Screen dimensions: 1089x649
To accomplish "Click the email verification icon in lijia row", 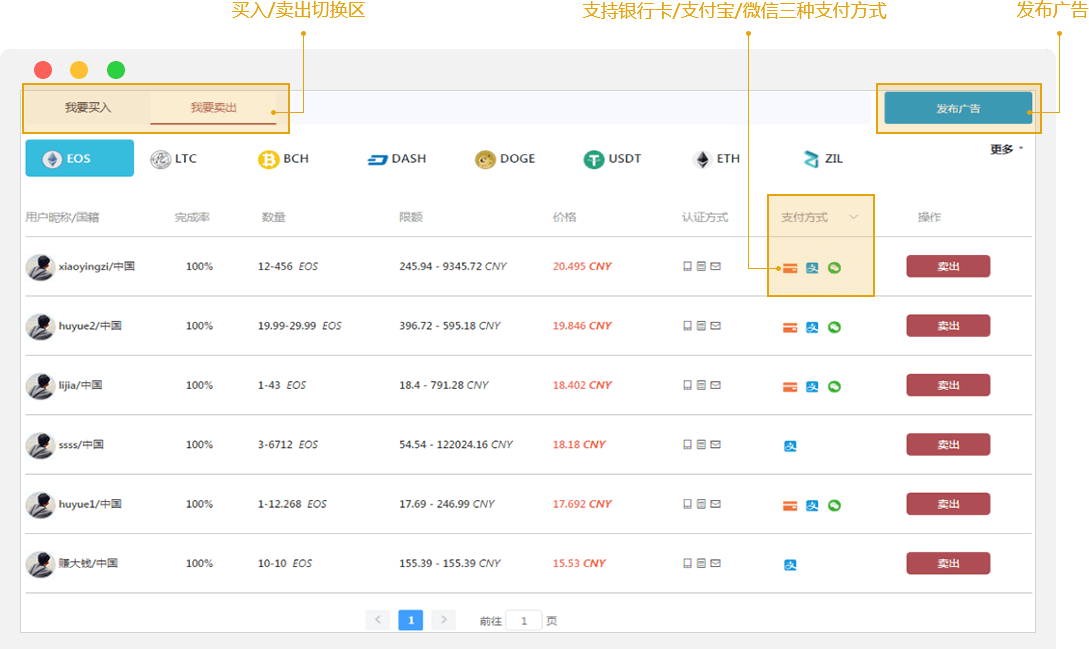I will 716,385.
